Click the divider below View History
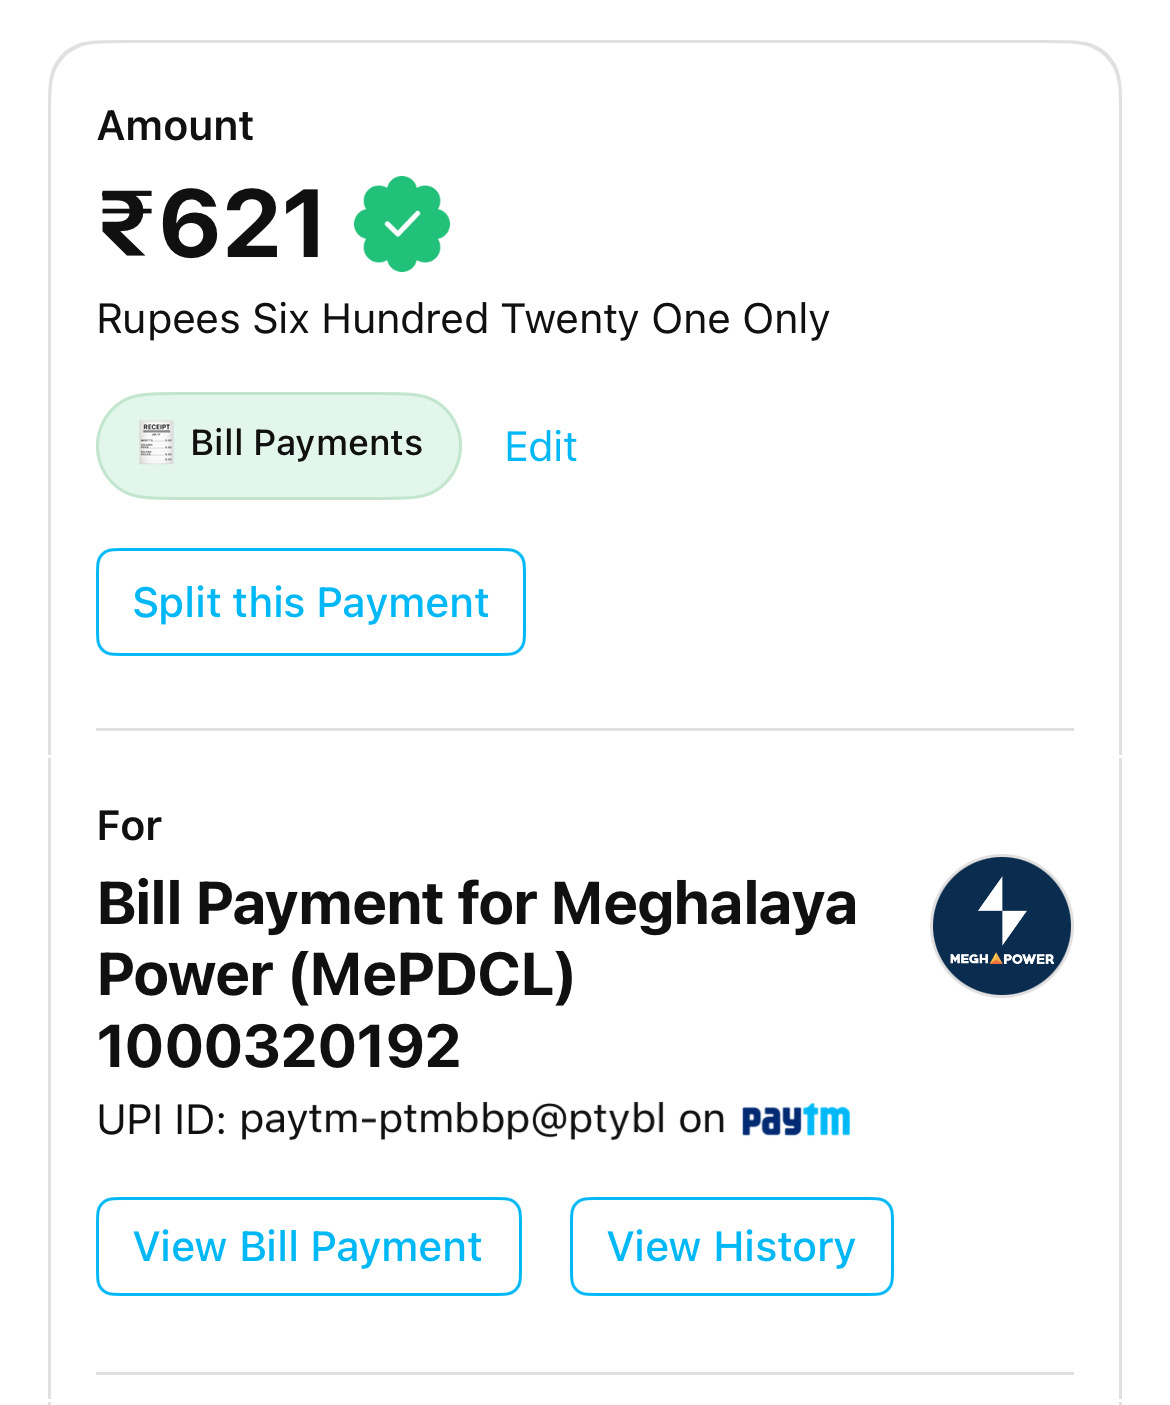 585,1373
